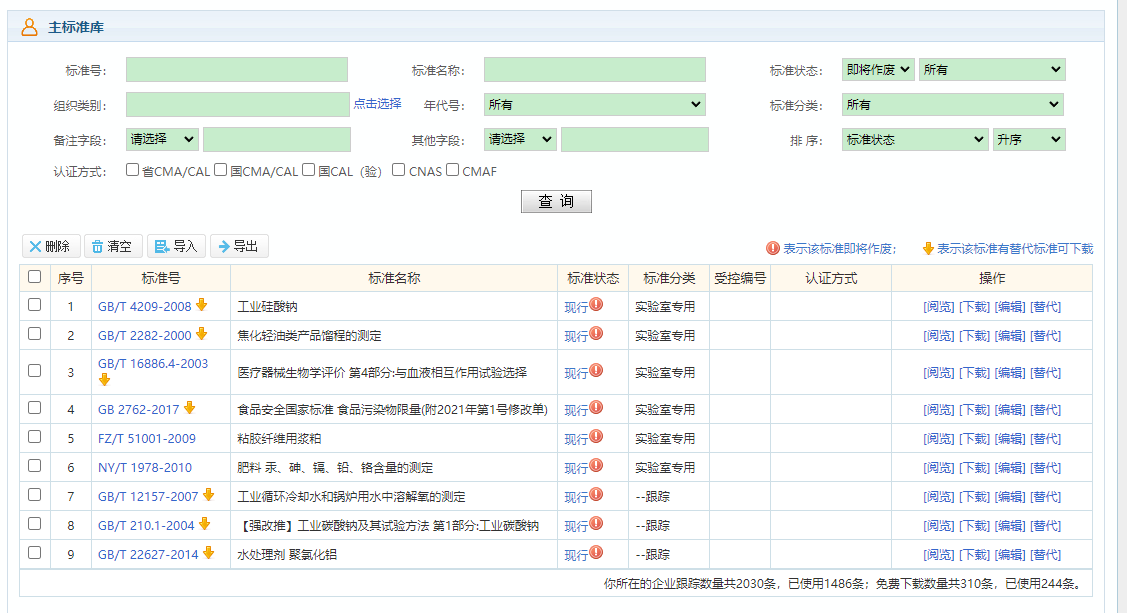Open standard link NY/T 1978-2010
Viewport: 1127px width, 613px height.
click(144, 467)
